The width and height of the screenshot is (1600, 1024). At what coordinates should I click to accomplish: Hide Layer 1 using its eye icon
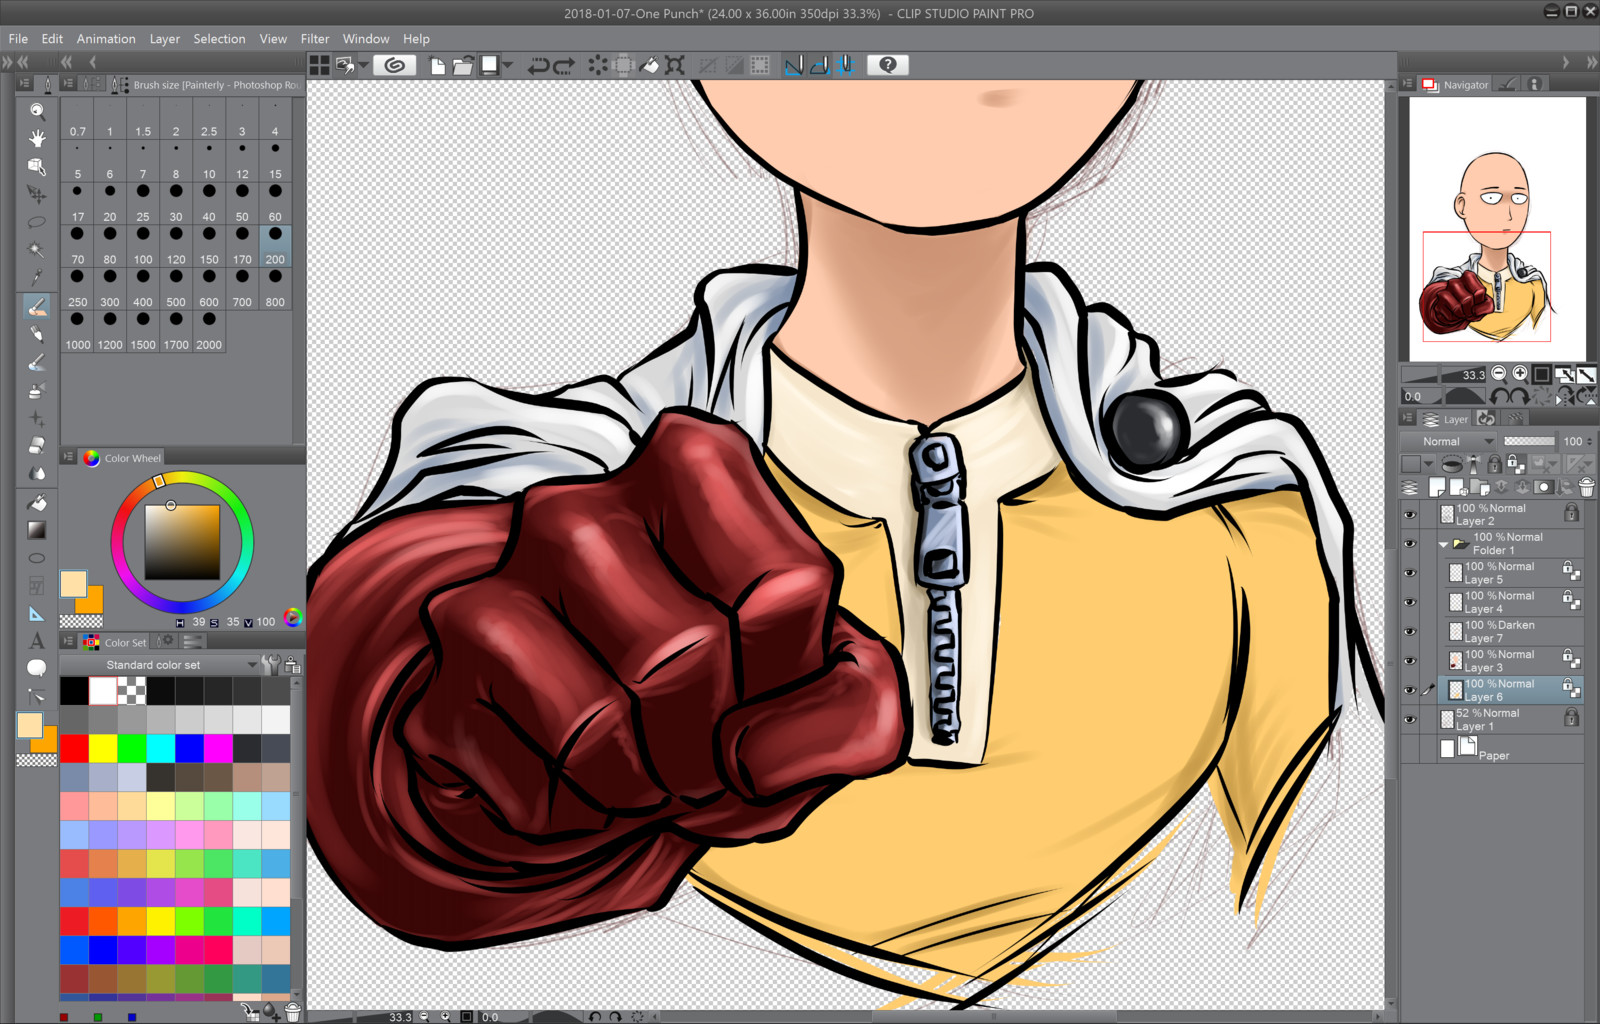click(x=1410, y=720)
